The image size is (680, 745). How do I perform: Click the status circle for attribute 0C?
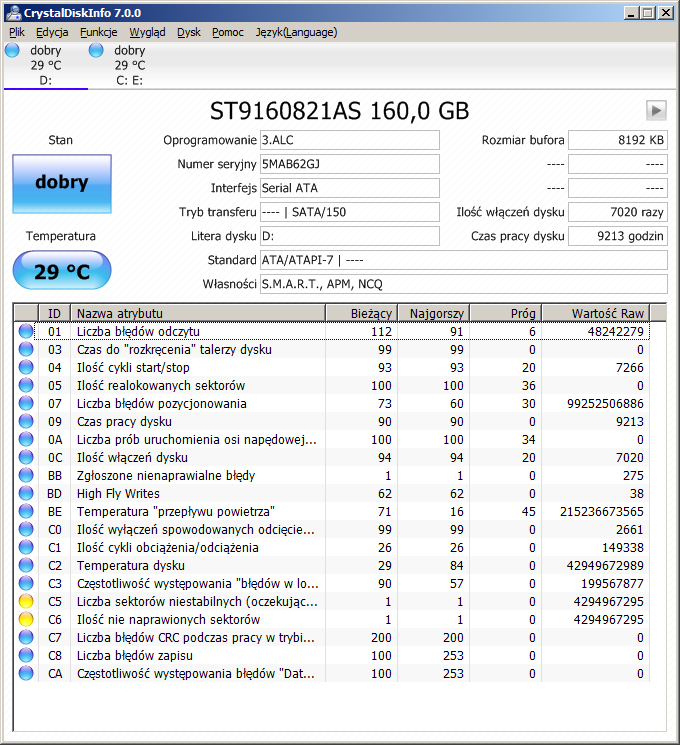coord(26,458)
